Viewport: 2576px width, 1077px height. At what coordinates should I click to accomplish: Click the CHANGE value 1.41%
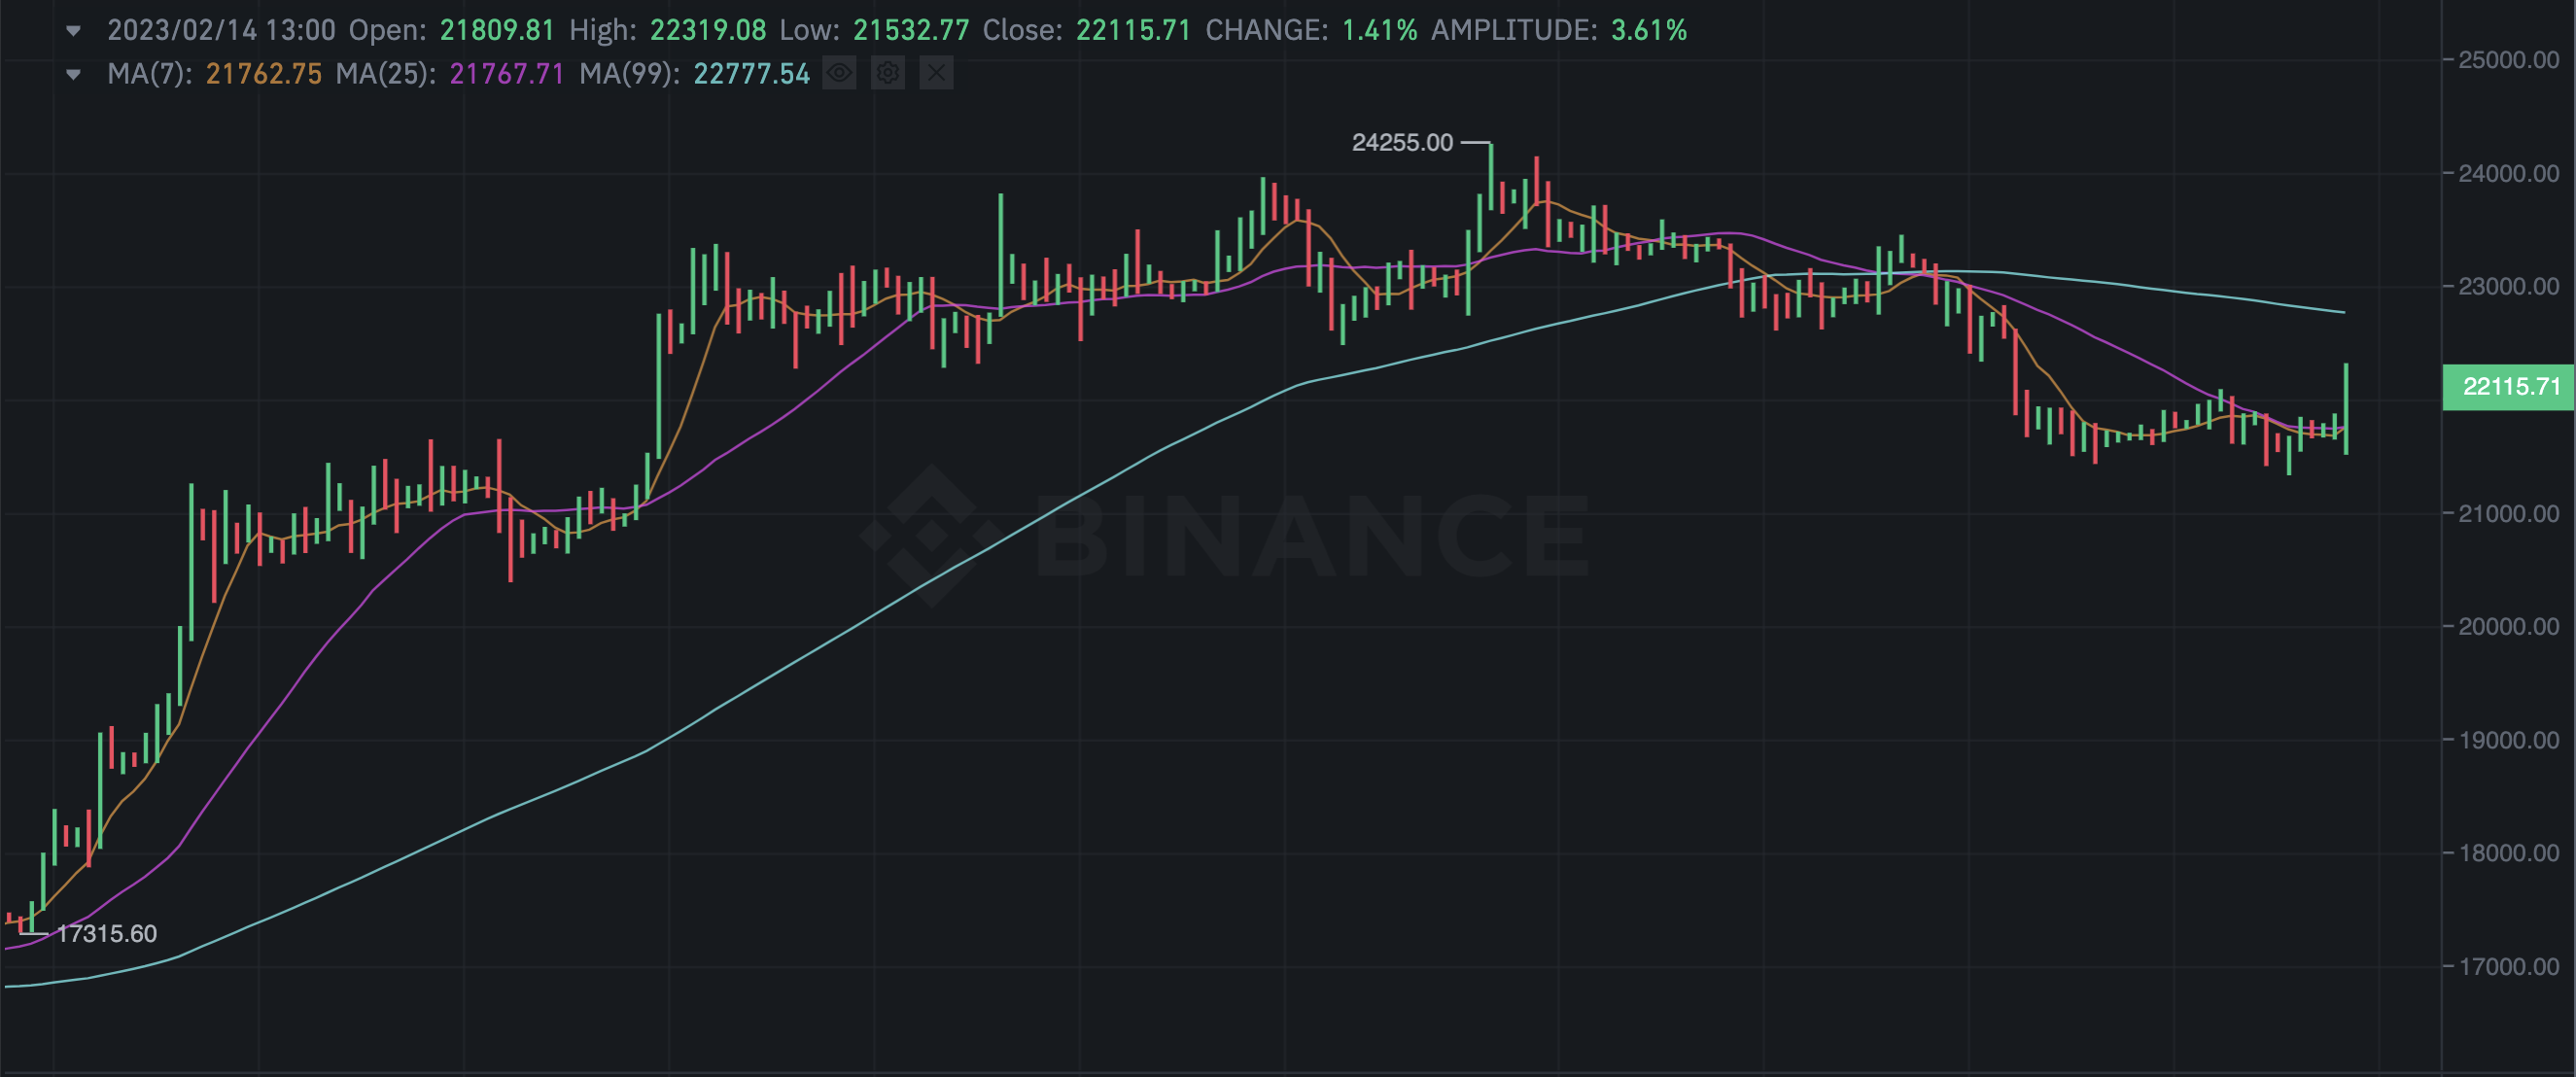pyautogui.click(x=1379, y=30)
